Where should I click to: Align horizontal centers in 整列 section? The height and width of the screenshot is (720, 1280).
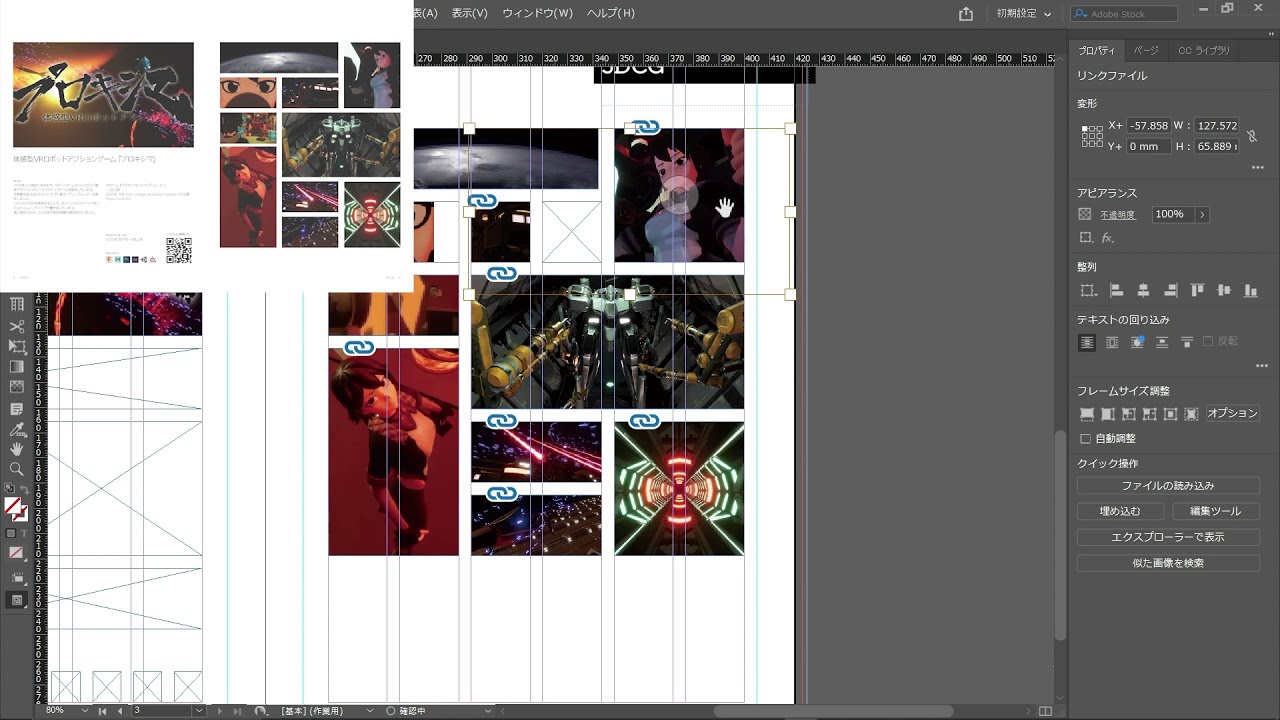1143,290
